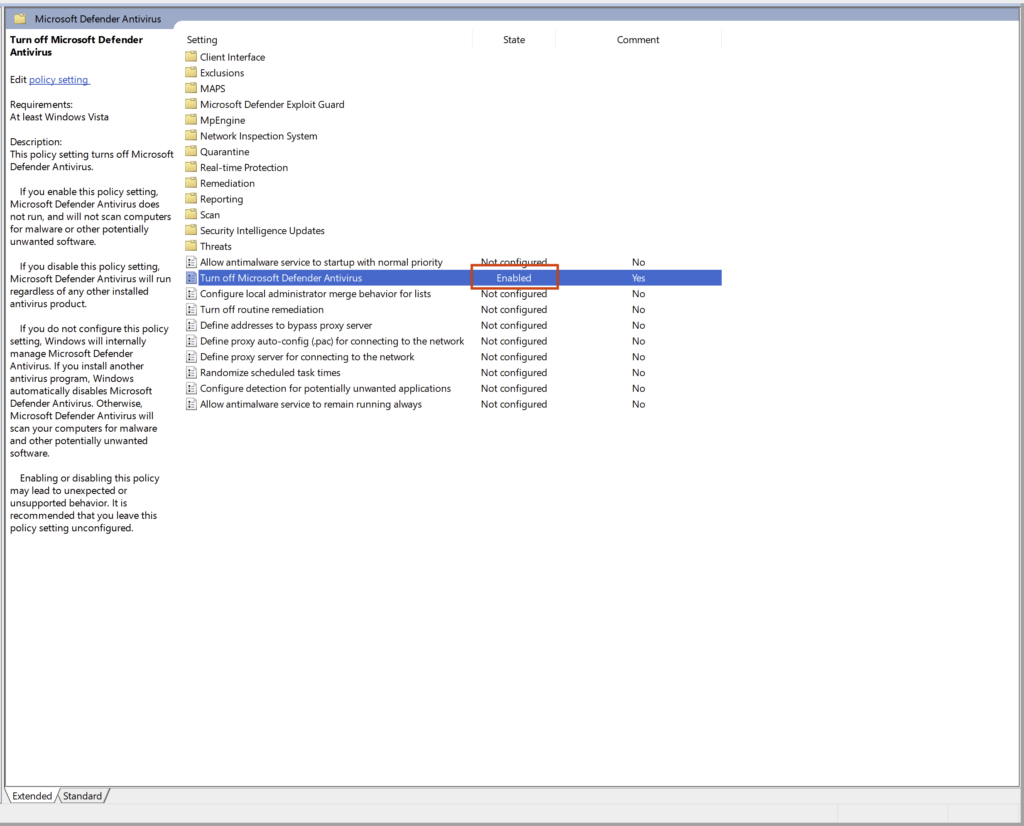The width and height of the screenshot is (1024, 826).
Task: Click the Enabled state of Defender policy
Action: click(x=514, y=278)
